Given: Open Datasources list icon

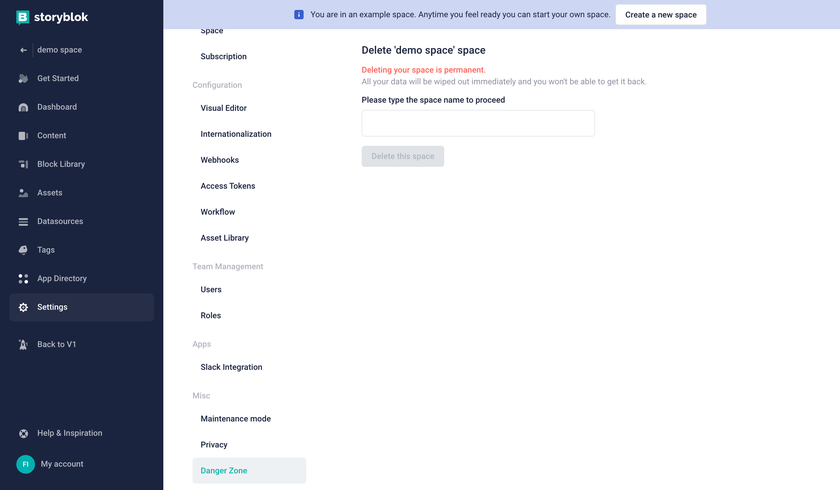Looking at the screenshot, I should (x=23, y=221).
